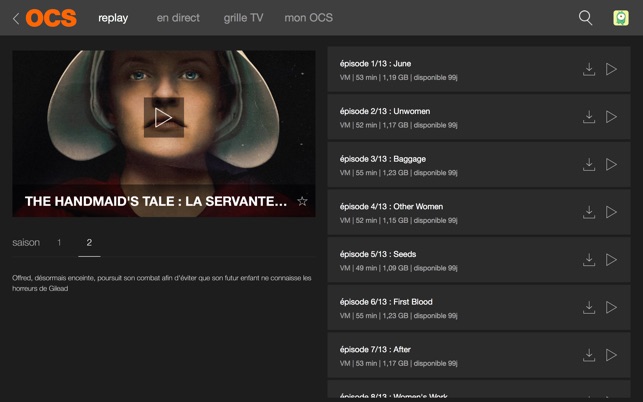The image size is (643, 402).
Task: Download episode 5/13 Seeds
Action: coord(589,260)
